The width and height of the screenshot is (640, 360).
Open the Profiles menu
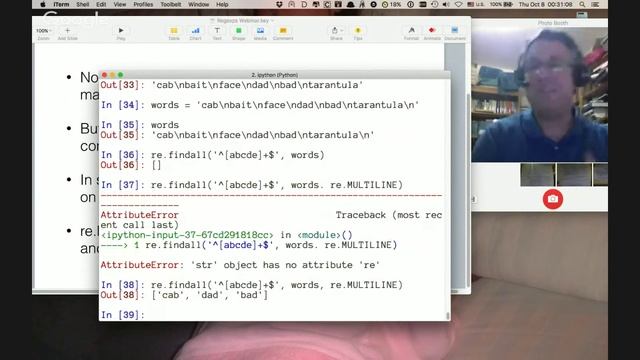coord(143,4)
